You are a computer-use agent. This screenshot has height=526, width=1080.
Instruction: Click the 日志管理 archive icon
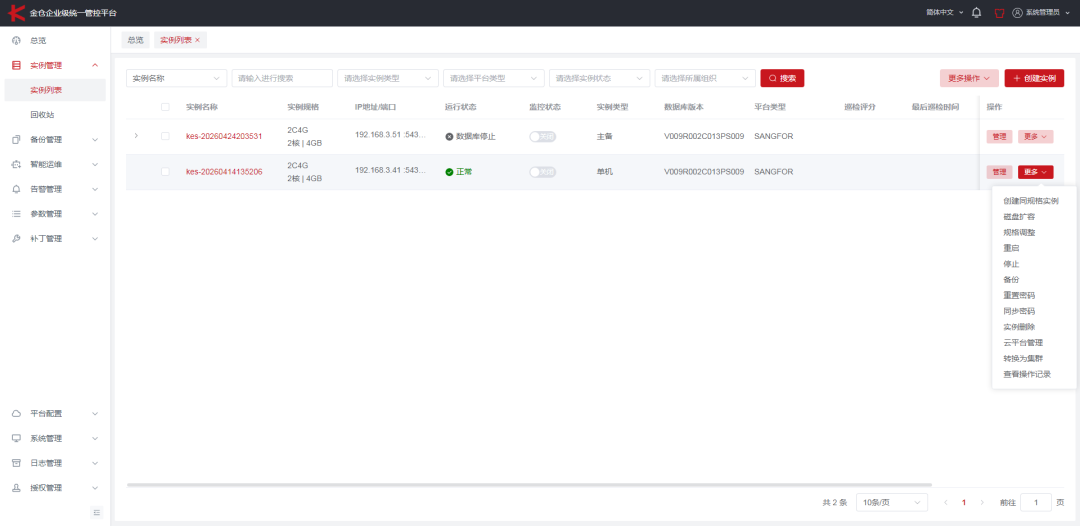pos(17,463)
